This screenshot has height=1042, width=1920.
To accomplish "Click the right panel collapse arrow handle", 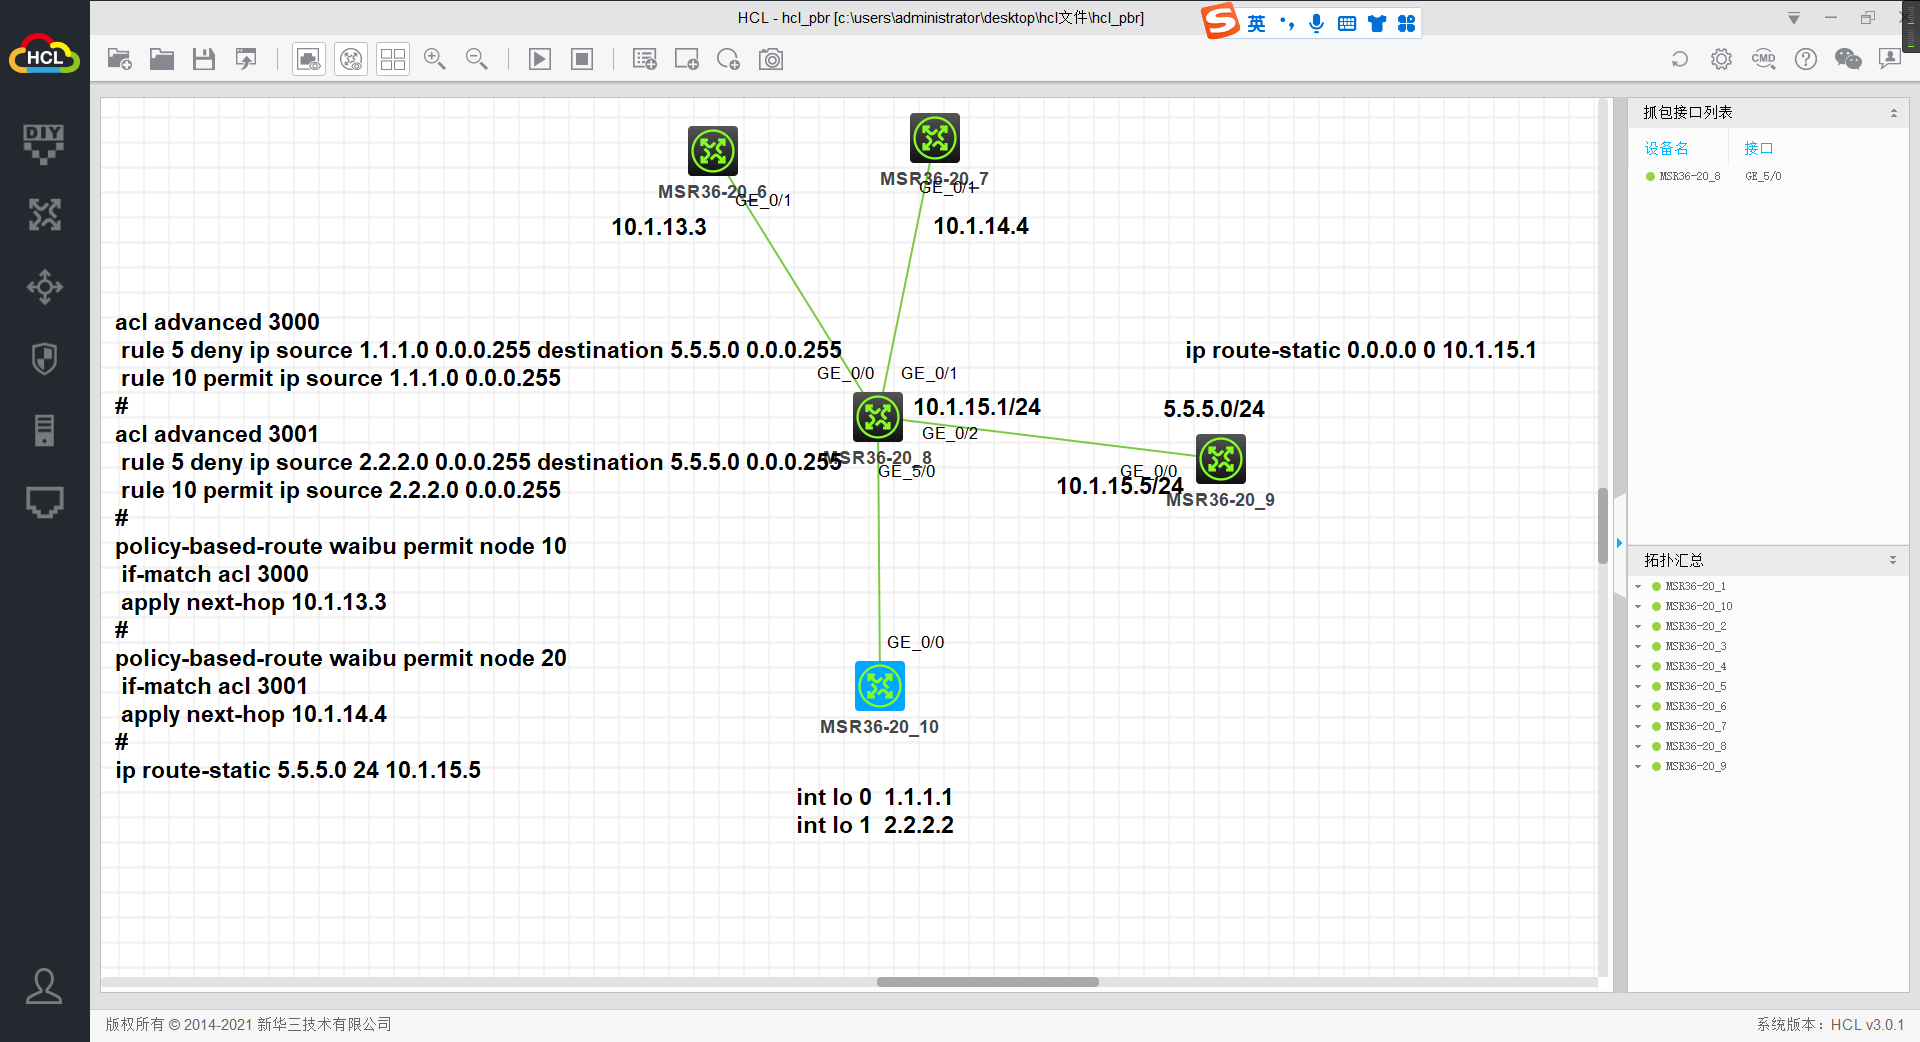I will point(1619,543).
